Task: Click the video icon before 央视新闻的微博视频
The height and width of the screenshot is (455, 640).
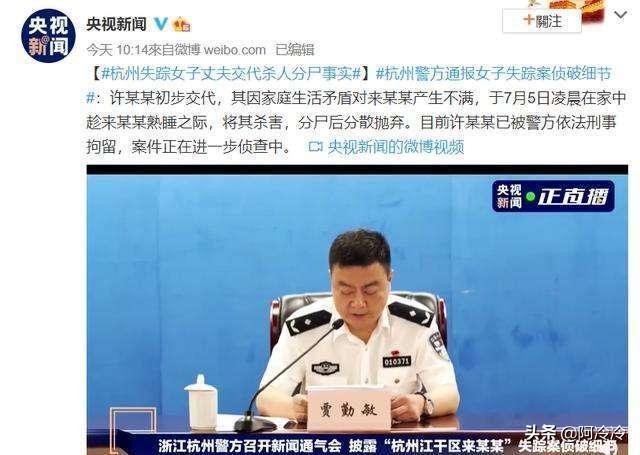Action: coord(316,146)
